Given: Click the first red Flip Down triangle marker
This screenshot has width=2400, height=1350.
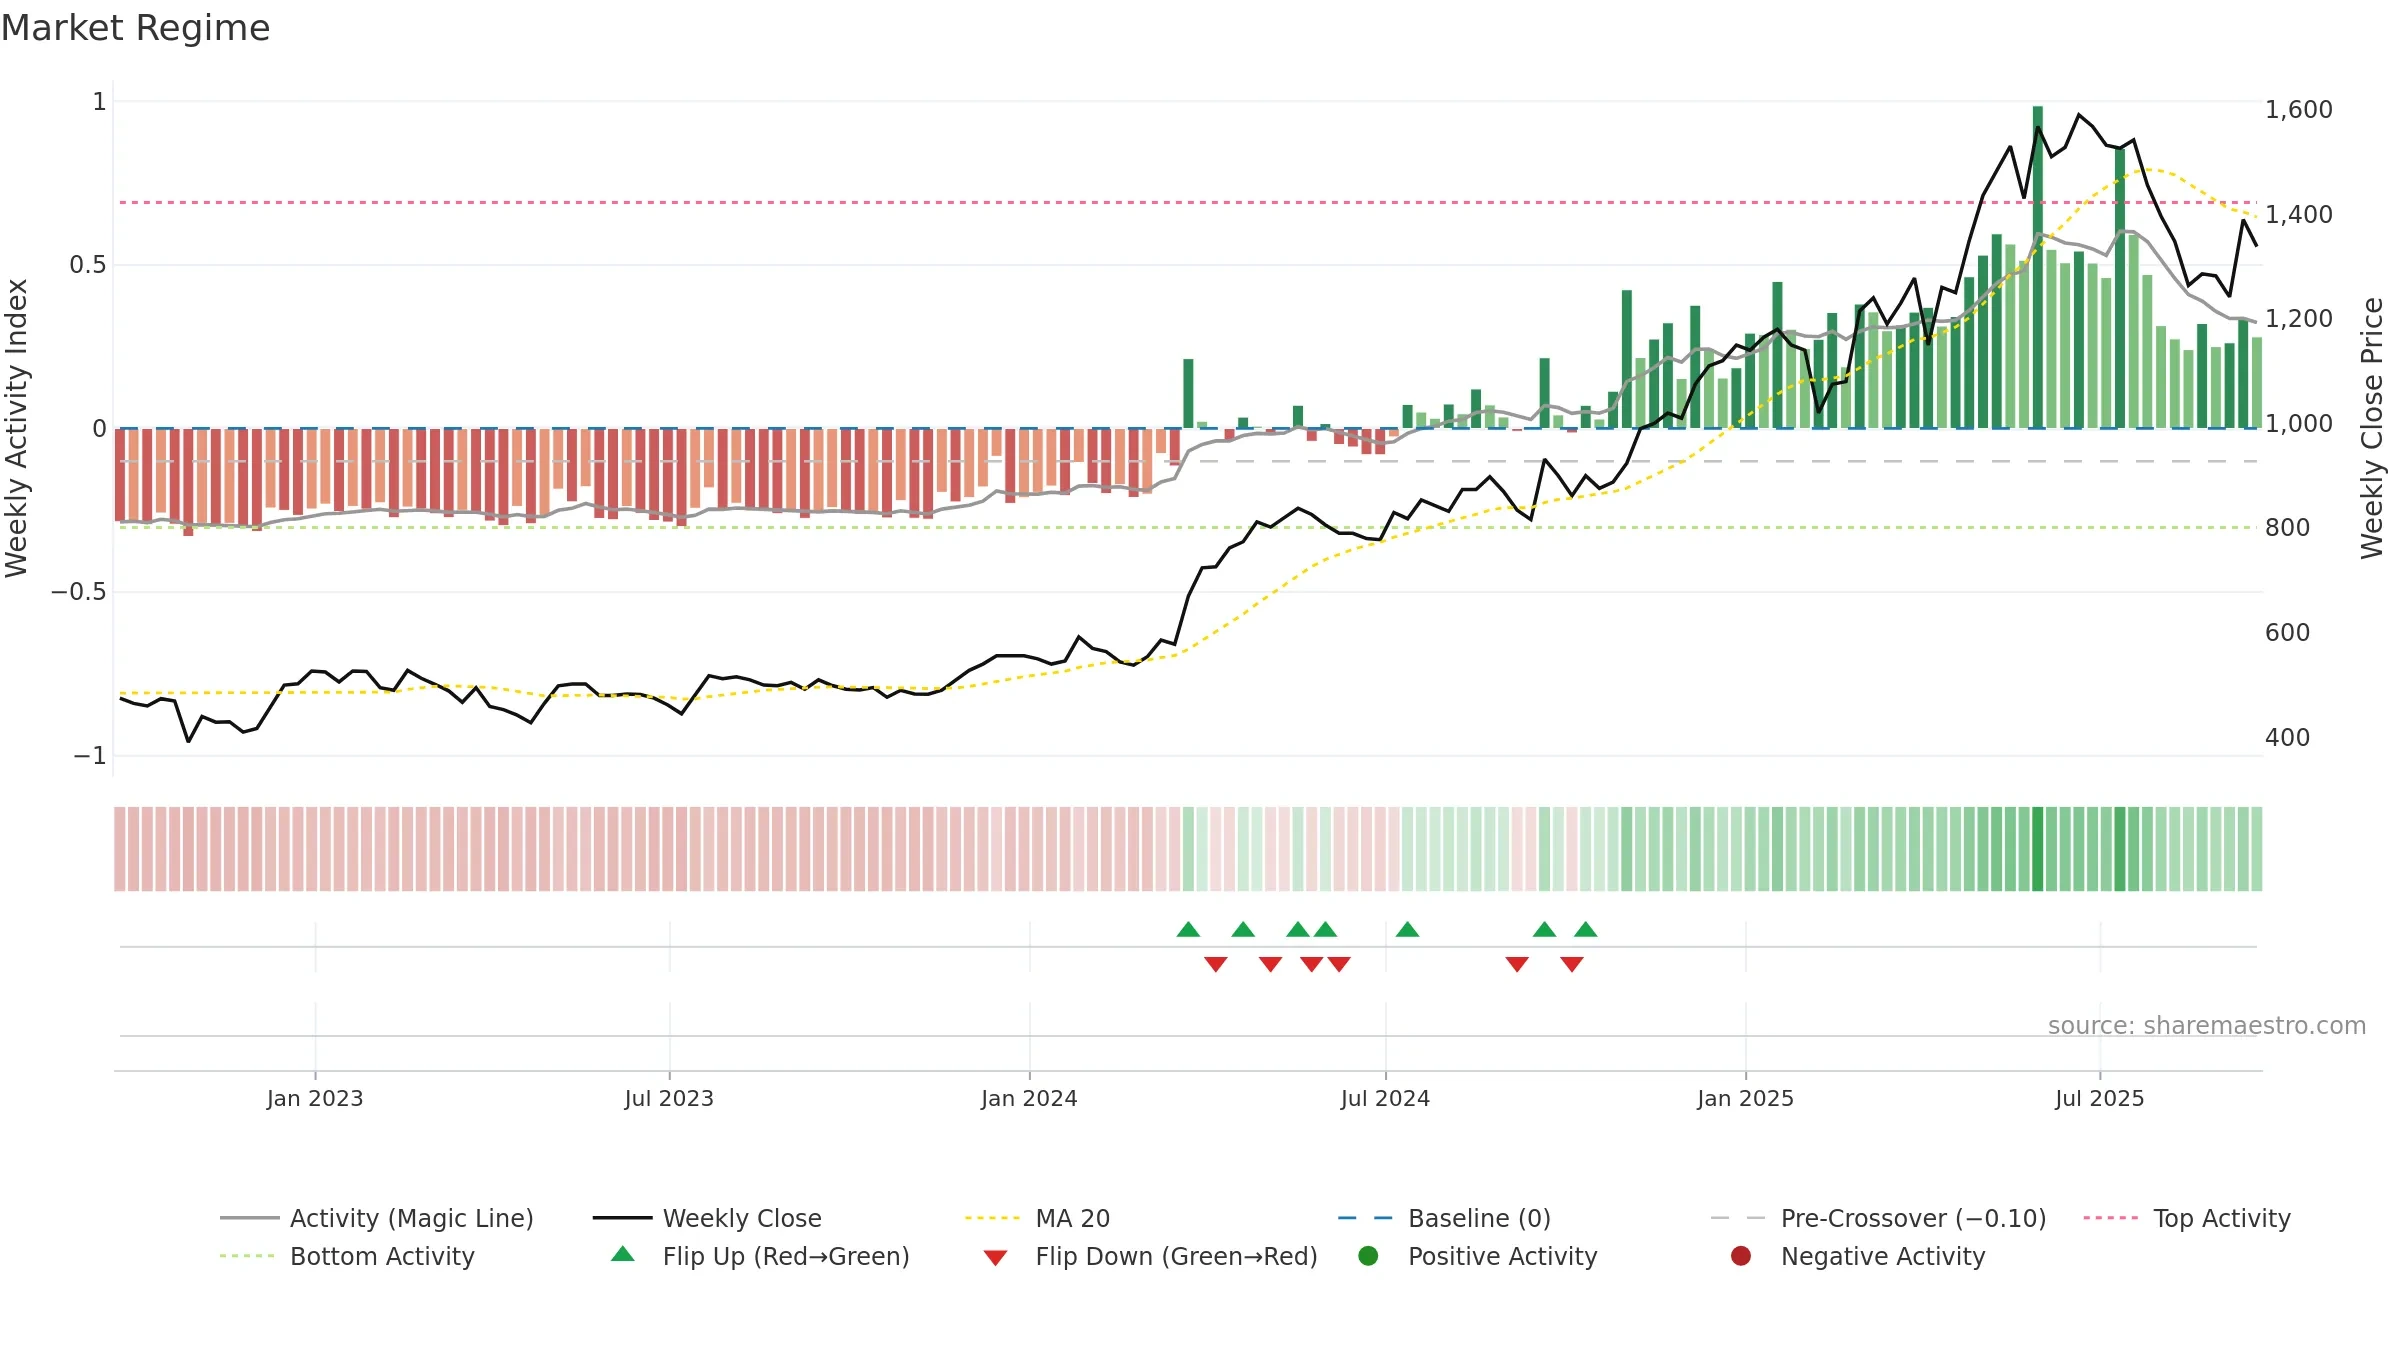Looking at the screenshot, I should click(1216, 964).
